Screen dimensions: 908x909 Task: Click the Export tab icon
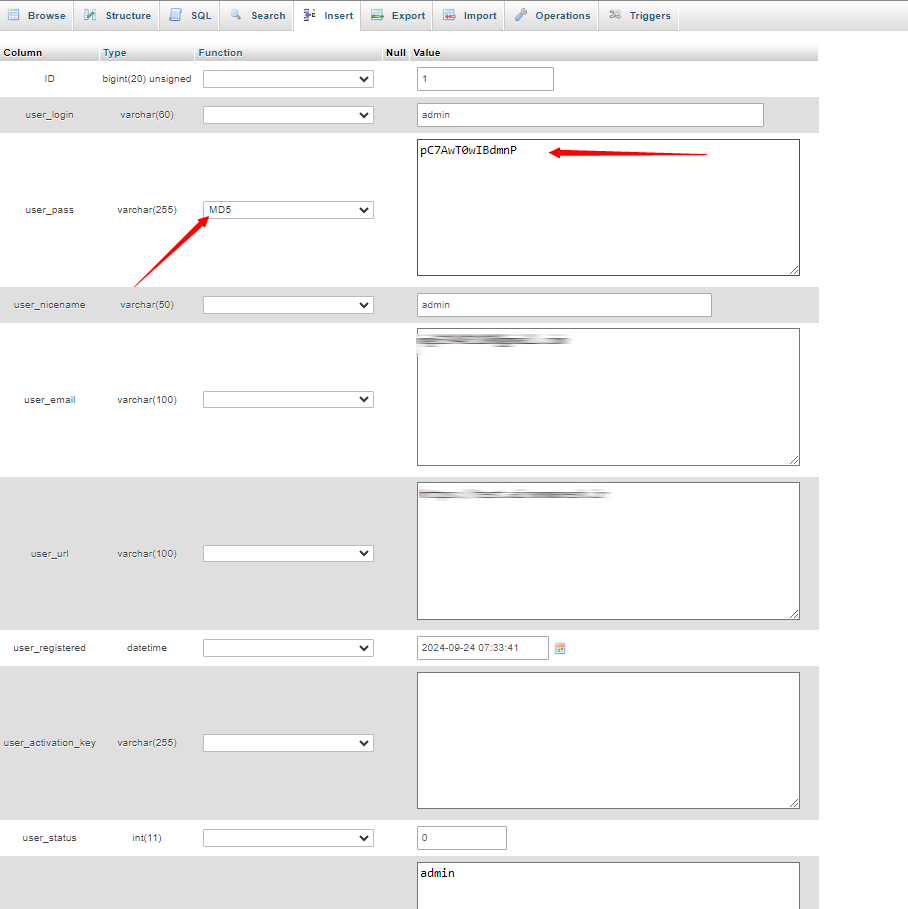pos(377,15)
